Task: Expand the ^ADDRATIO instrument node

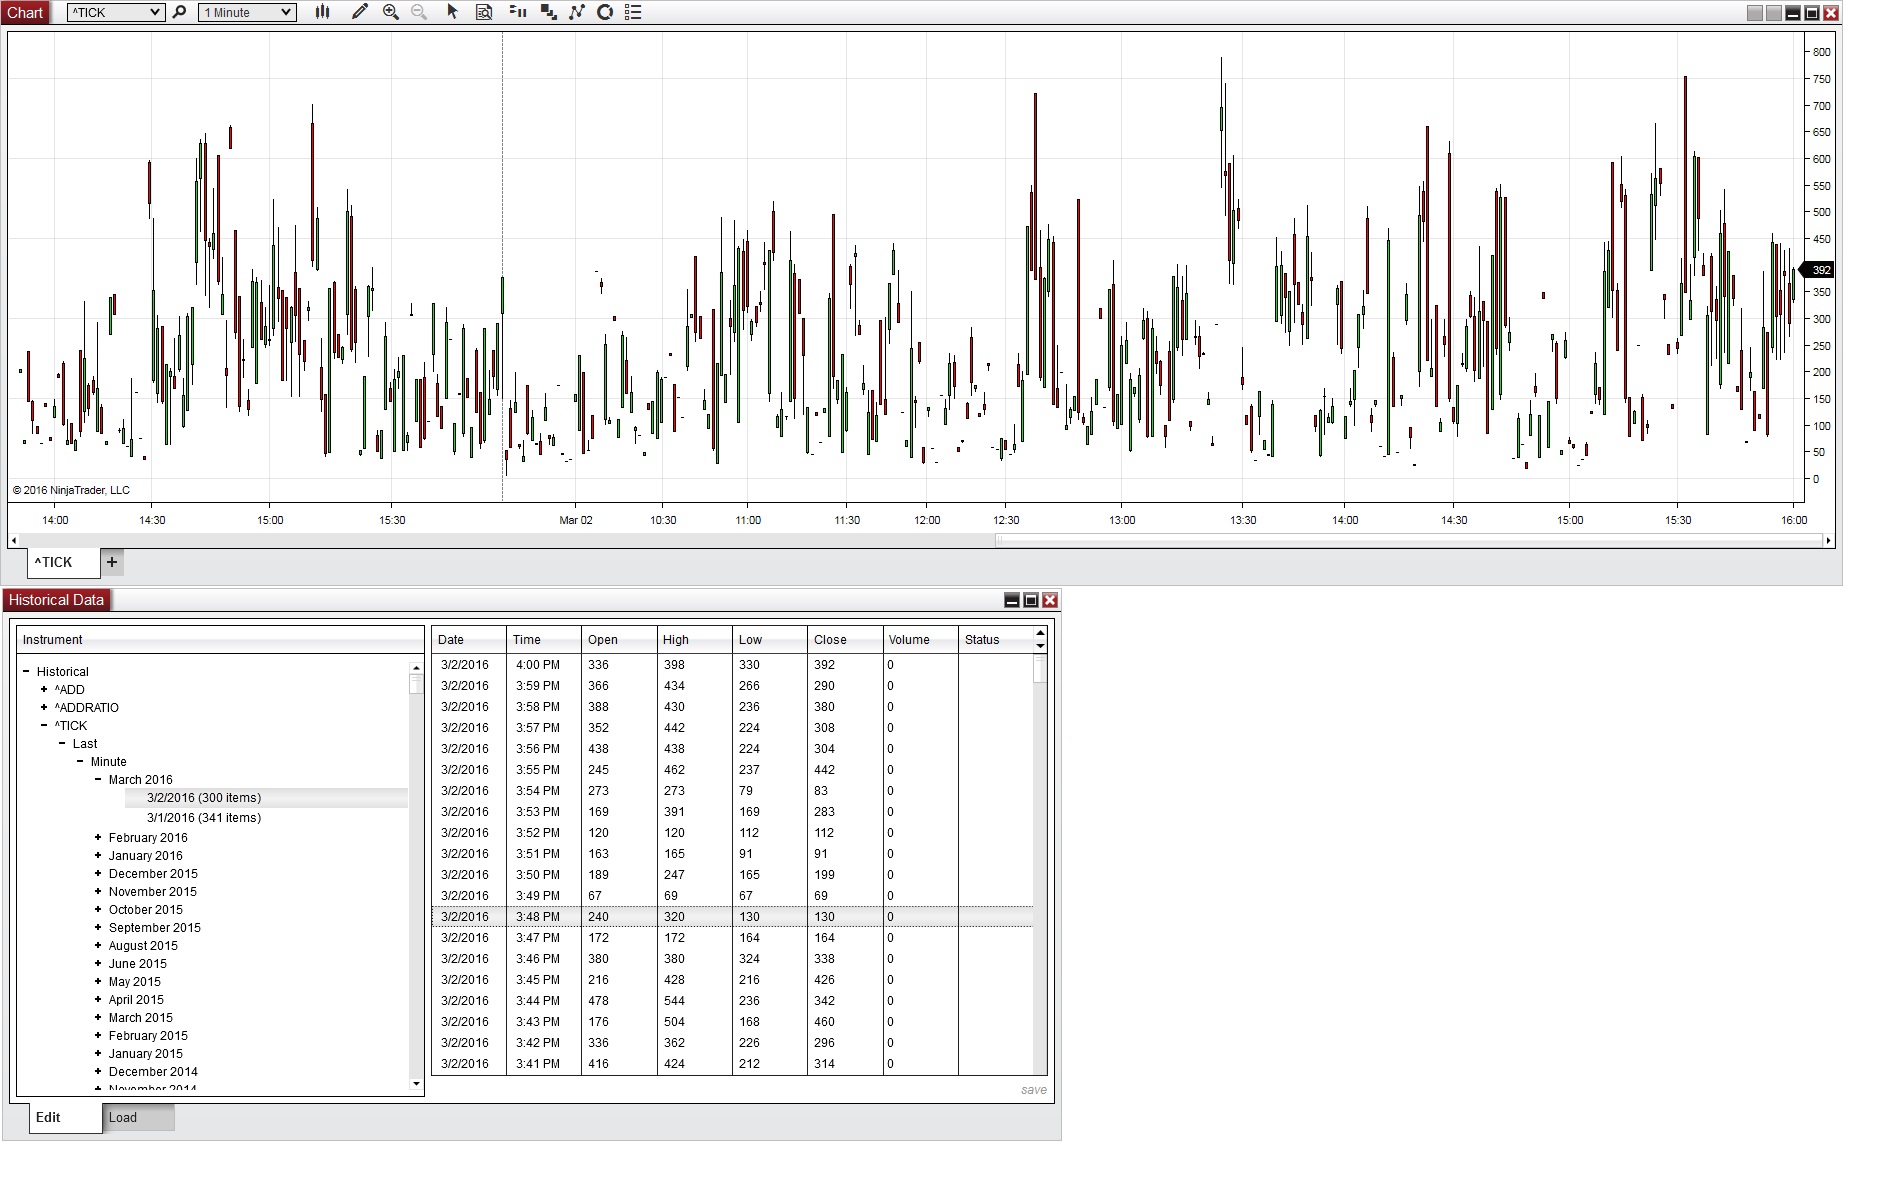Action: (44, 708)
